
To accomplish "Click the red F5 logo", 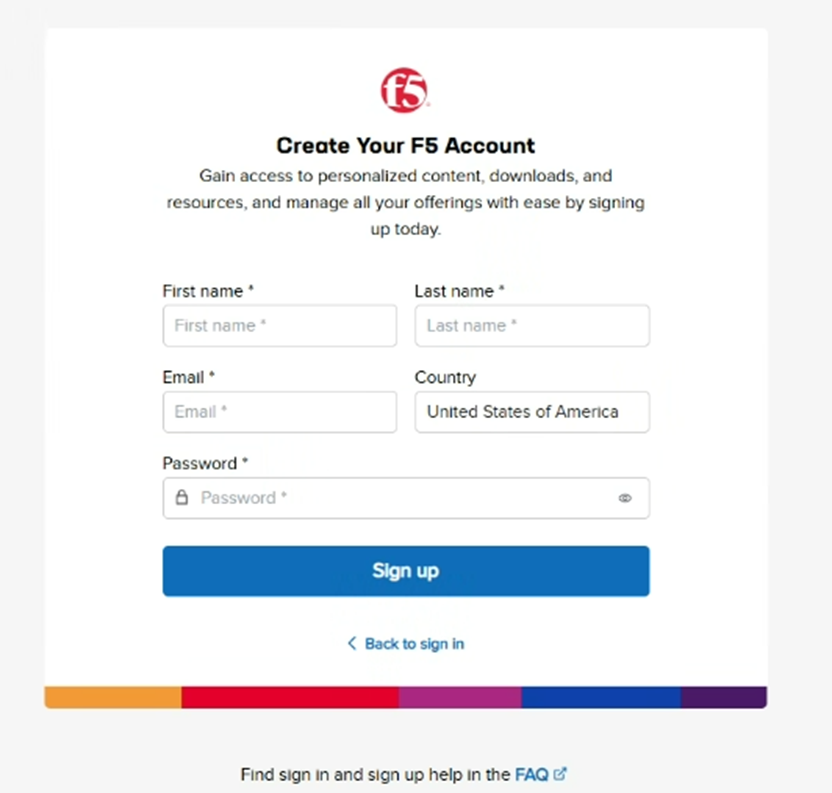I will [405, 90].
